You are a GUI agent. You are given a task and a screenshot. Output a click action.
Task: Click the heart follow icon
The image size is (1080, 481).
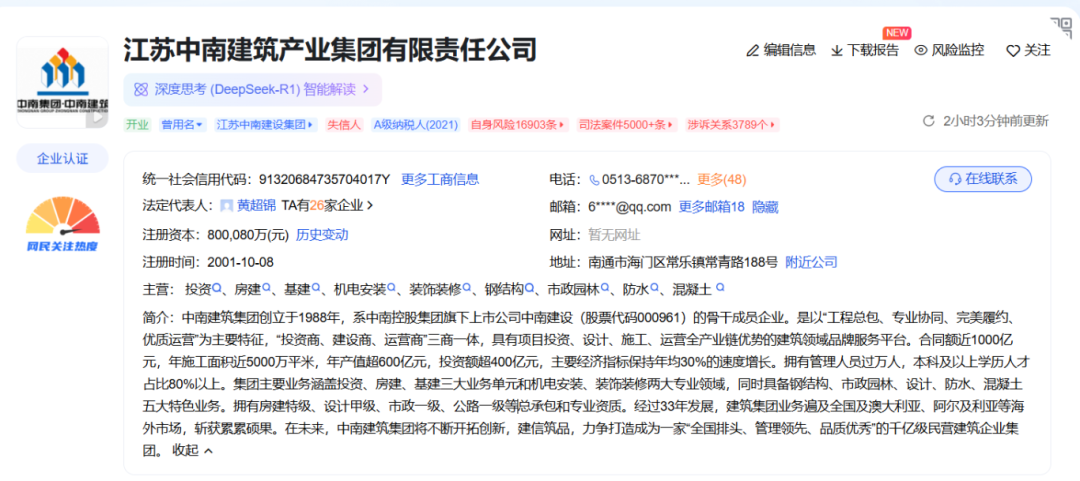coord(1012,51)
